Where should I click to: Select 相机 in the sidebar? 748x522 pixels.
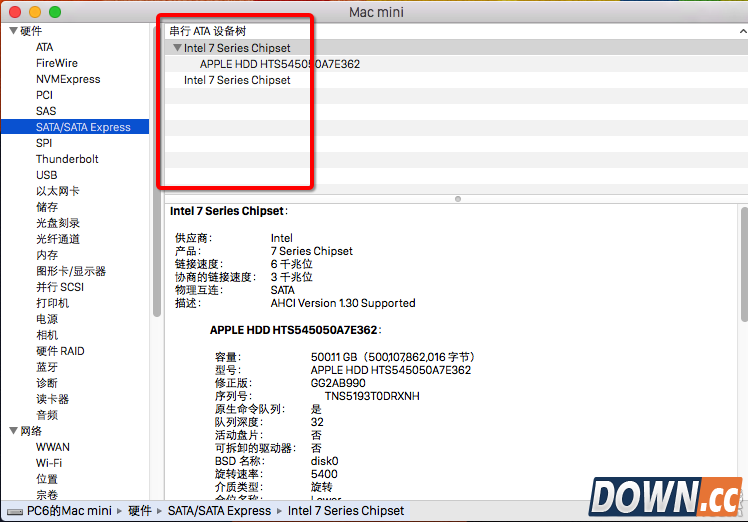click(47, 335)
